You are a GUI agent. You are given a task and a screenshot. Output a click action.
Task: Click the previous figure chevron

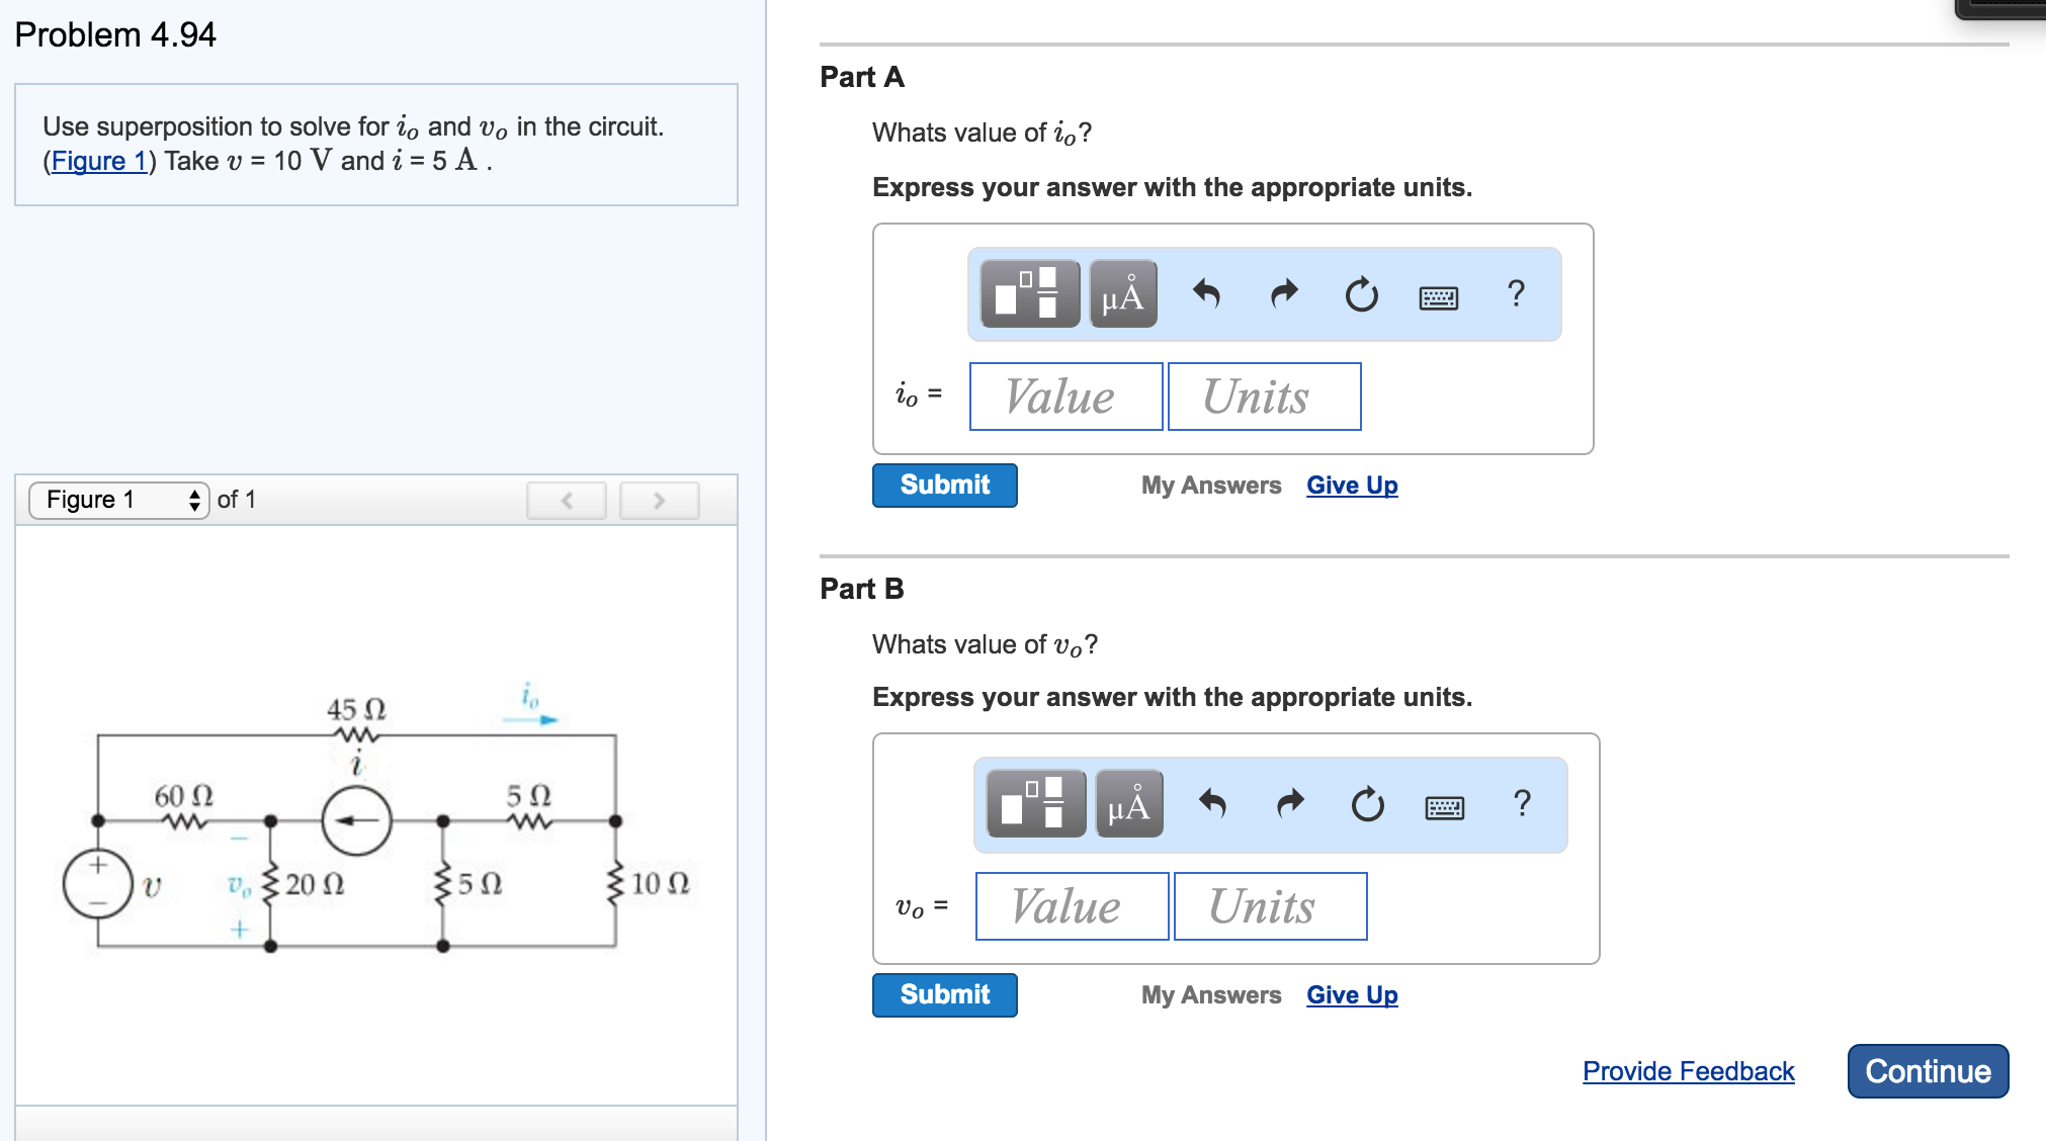tap(566, 500)
